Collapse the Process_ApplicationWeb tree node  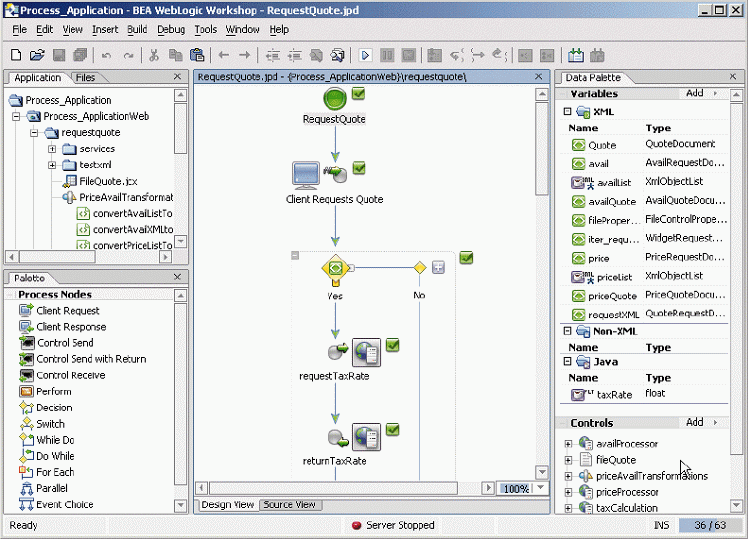pyautogui.click(x=16, y=116)
